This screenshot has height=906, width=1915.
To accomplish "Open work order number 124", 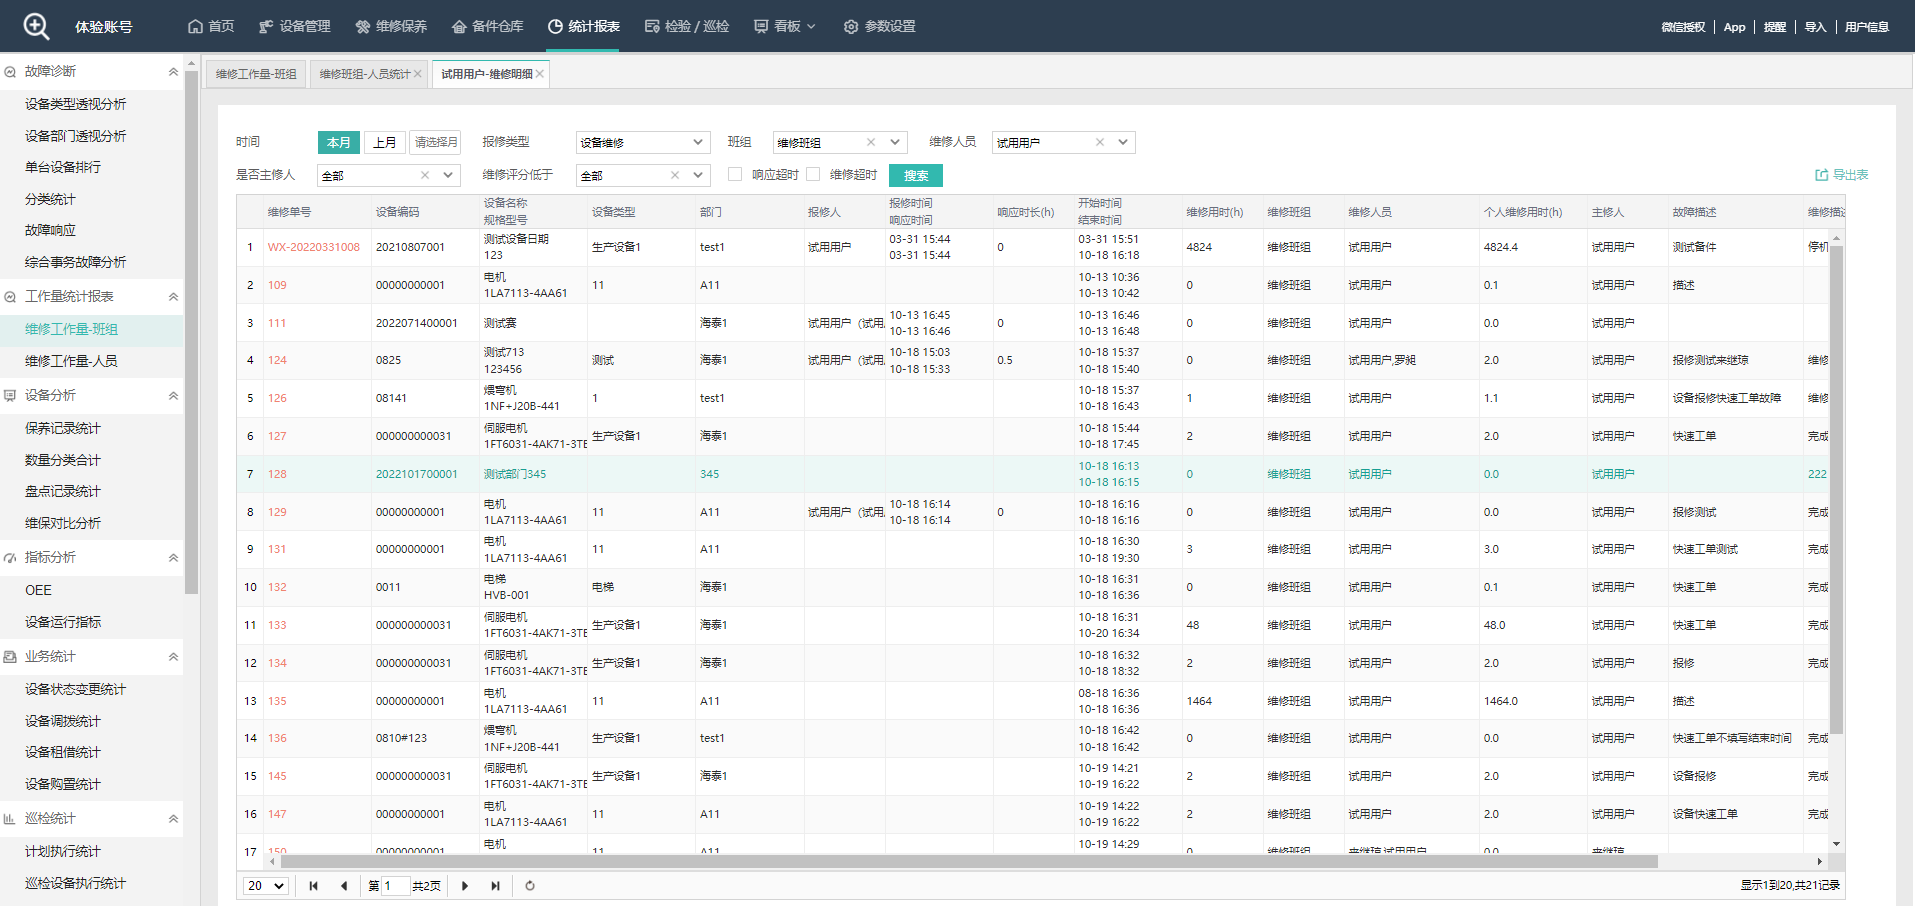I will click(277, 360).
